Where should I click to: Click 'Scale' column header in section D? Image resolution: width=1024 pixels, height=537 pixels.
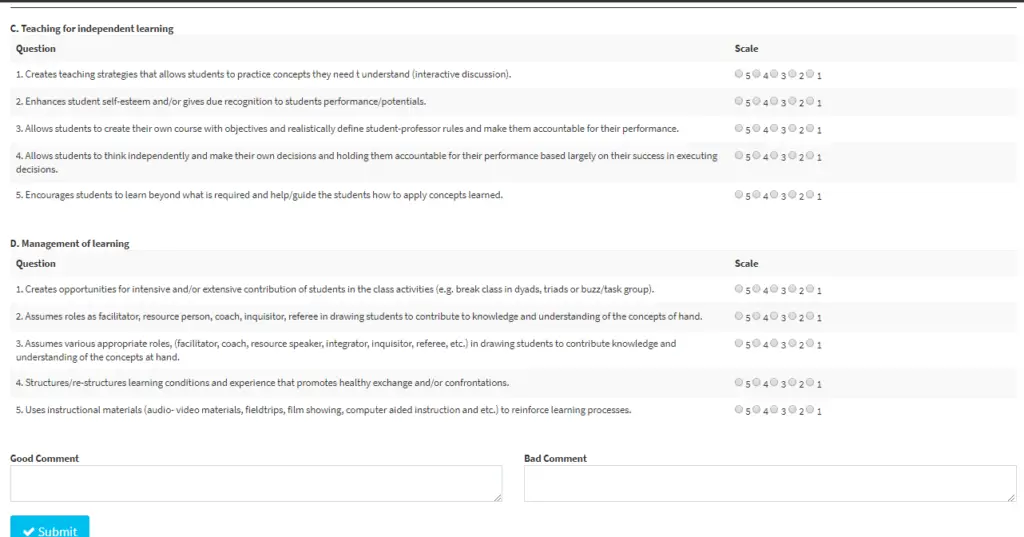pos(746,263)
